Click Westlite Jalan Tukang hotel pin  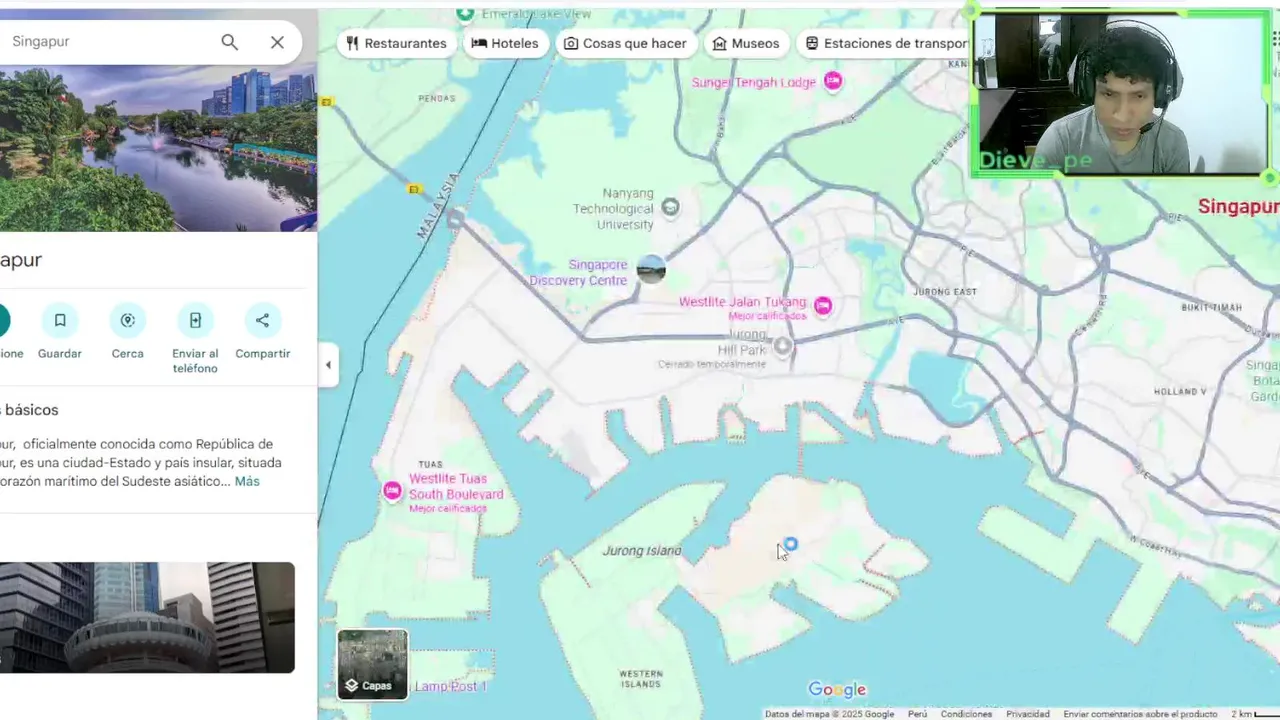822,306
